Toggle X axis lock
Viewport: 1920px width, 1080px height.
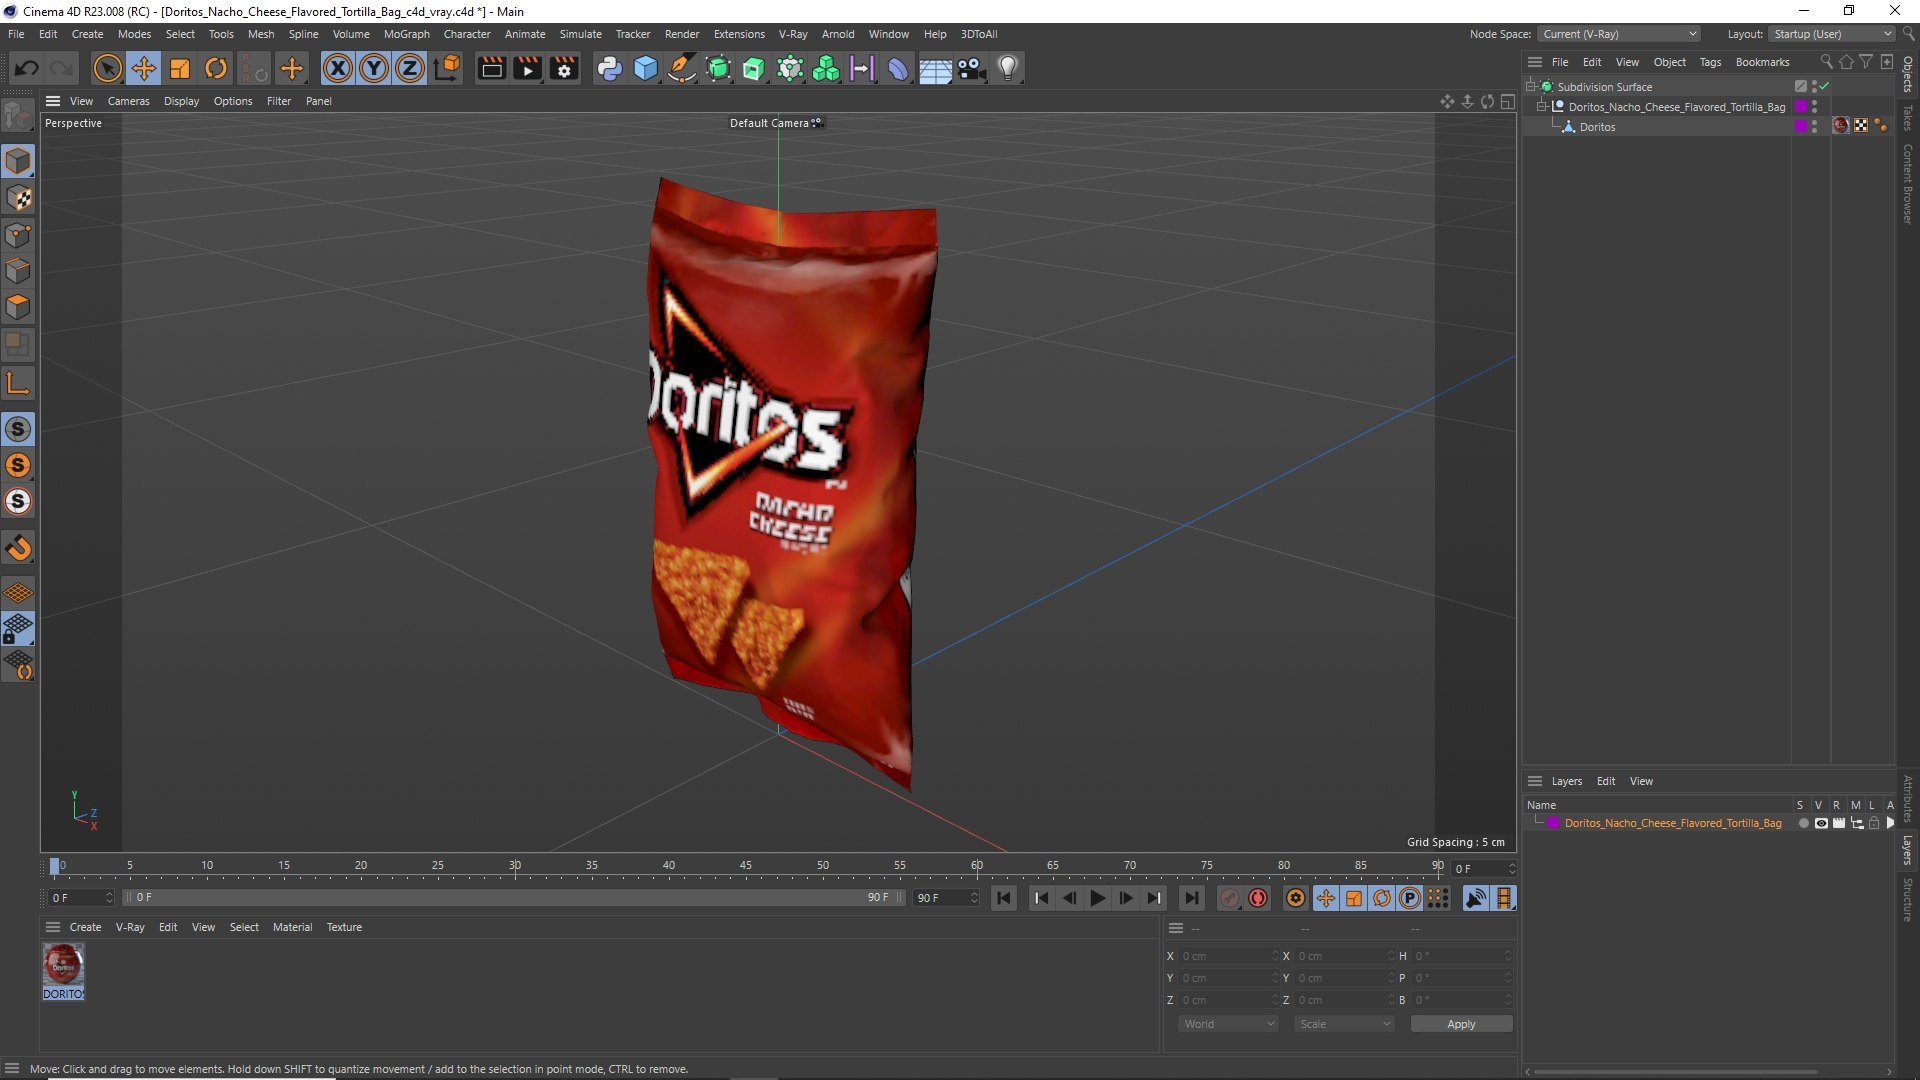[x=338, y=68]
